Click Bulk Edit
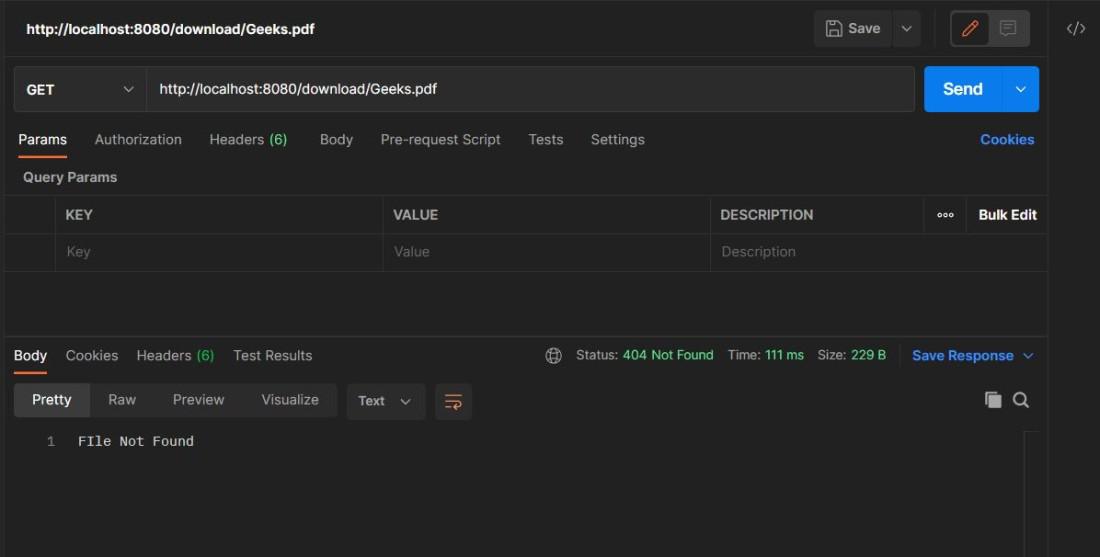1100x557 pixels. pyautogui.click(x=1007, y=215)
